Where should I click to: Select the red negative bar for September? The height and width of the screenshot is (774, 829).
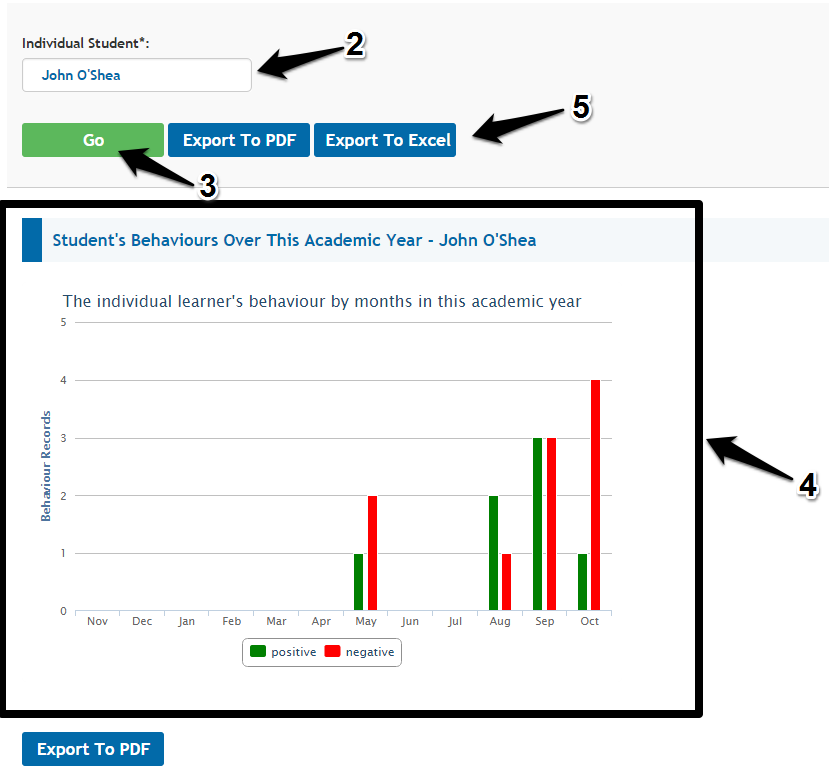(x=551, y=524)
